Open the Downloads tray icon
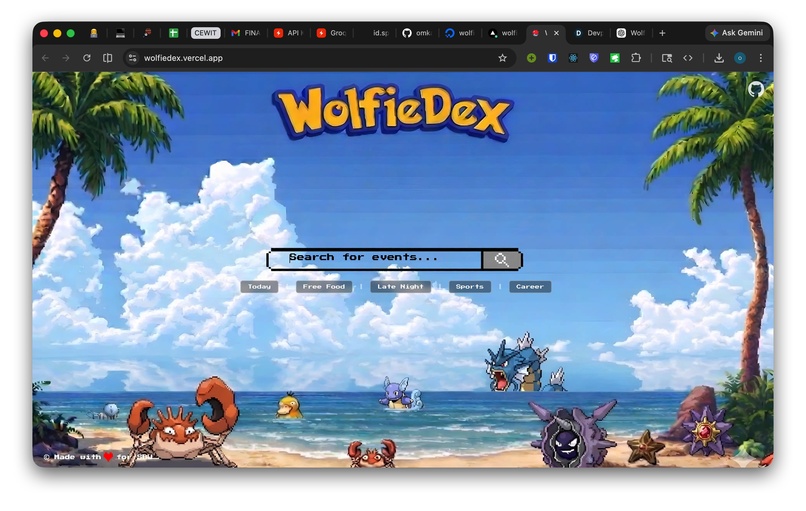This screenshot has height=511, width=806. pyautogui.click(x=719, y=58)
